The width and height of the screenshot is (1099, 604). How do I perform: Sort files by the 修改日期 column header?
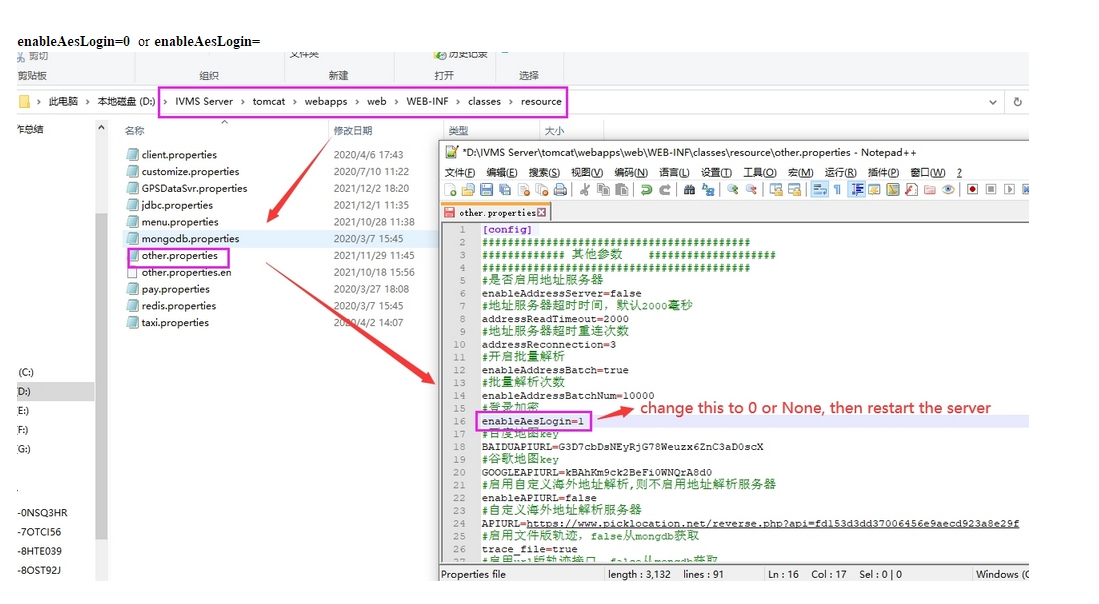click(353, 130)
